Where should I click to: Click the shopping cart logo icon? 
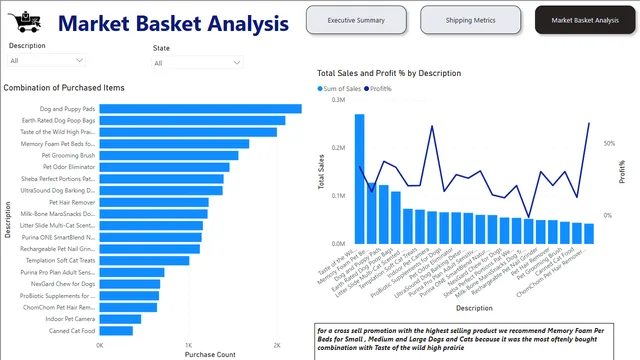tap(25, 22)
